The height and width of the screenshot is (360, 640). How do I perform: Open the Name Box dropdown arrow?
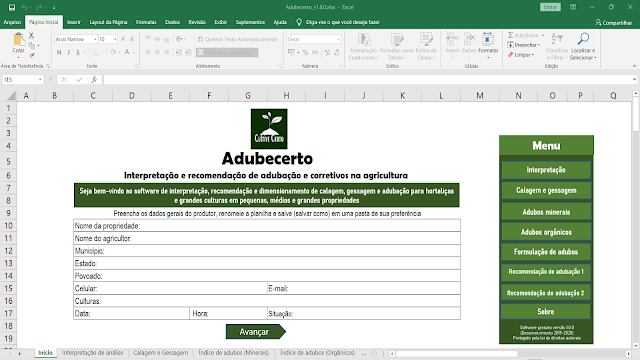point(40,80)
